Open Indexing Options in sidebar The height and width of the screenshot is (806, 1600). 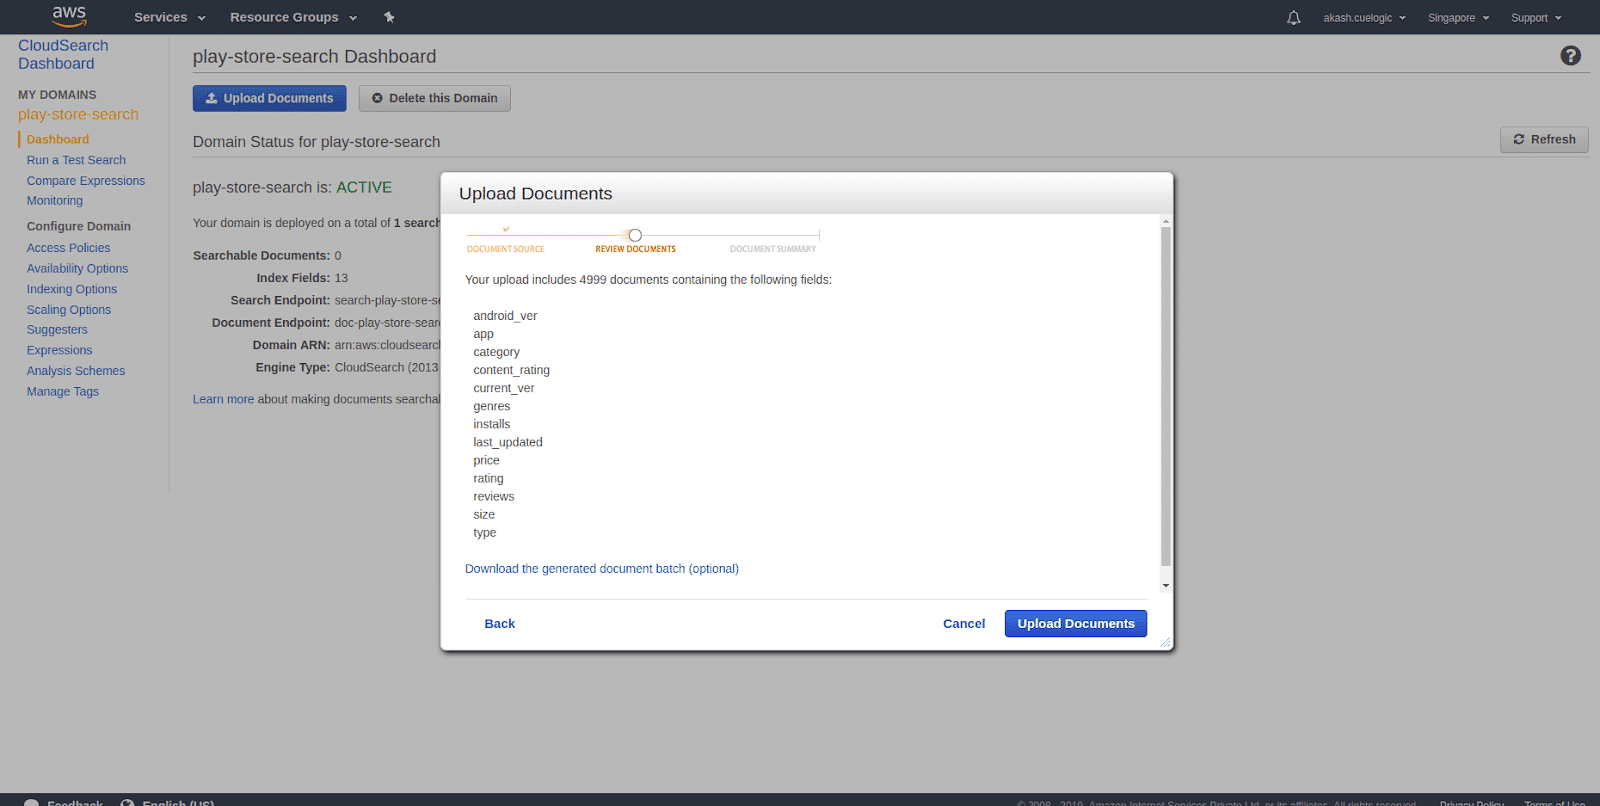coord(72,290)
